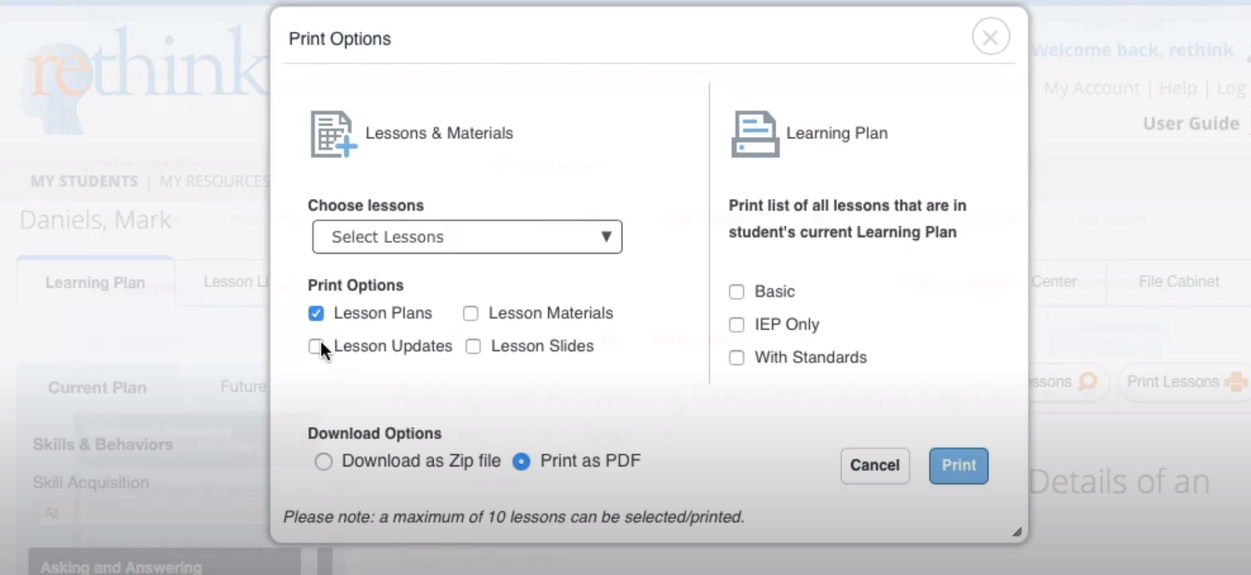Click the Cancel button

point(875,465)
